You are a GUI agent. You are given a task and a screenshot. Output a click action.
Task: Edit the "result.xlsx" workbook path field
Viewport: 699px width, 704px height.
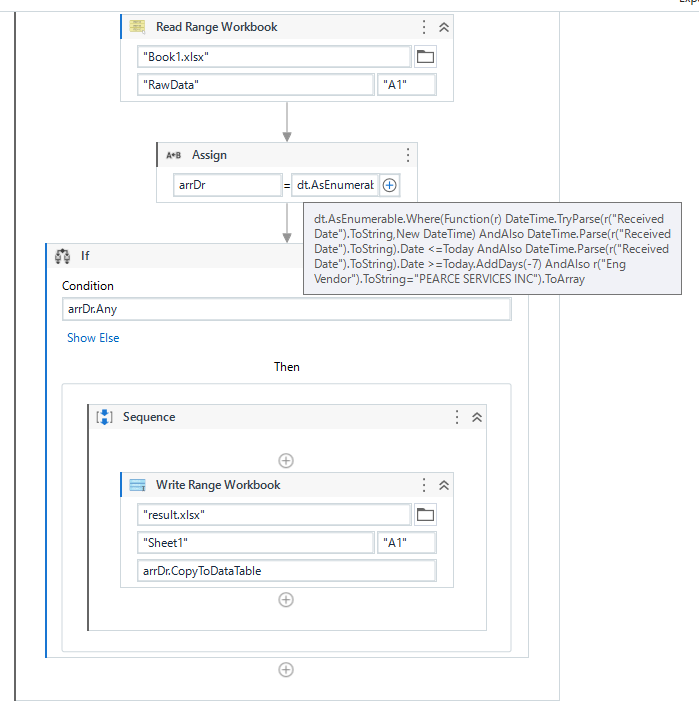click(274, 515)
